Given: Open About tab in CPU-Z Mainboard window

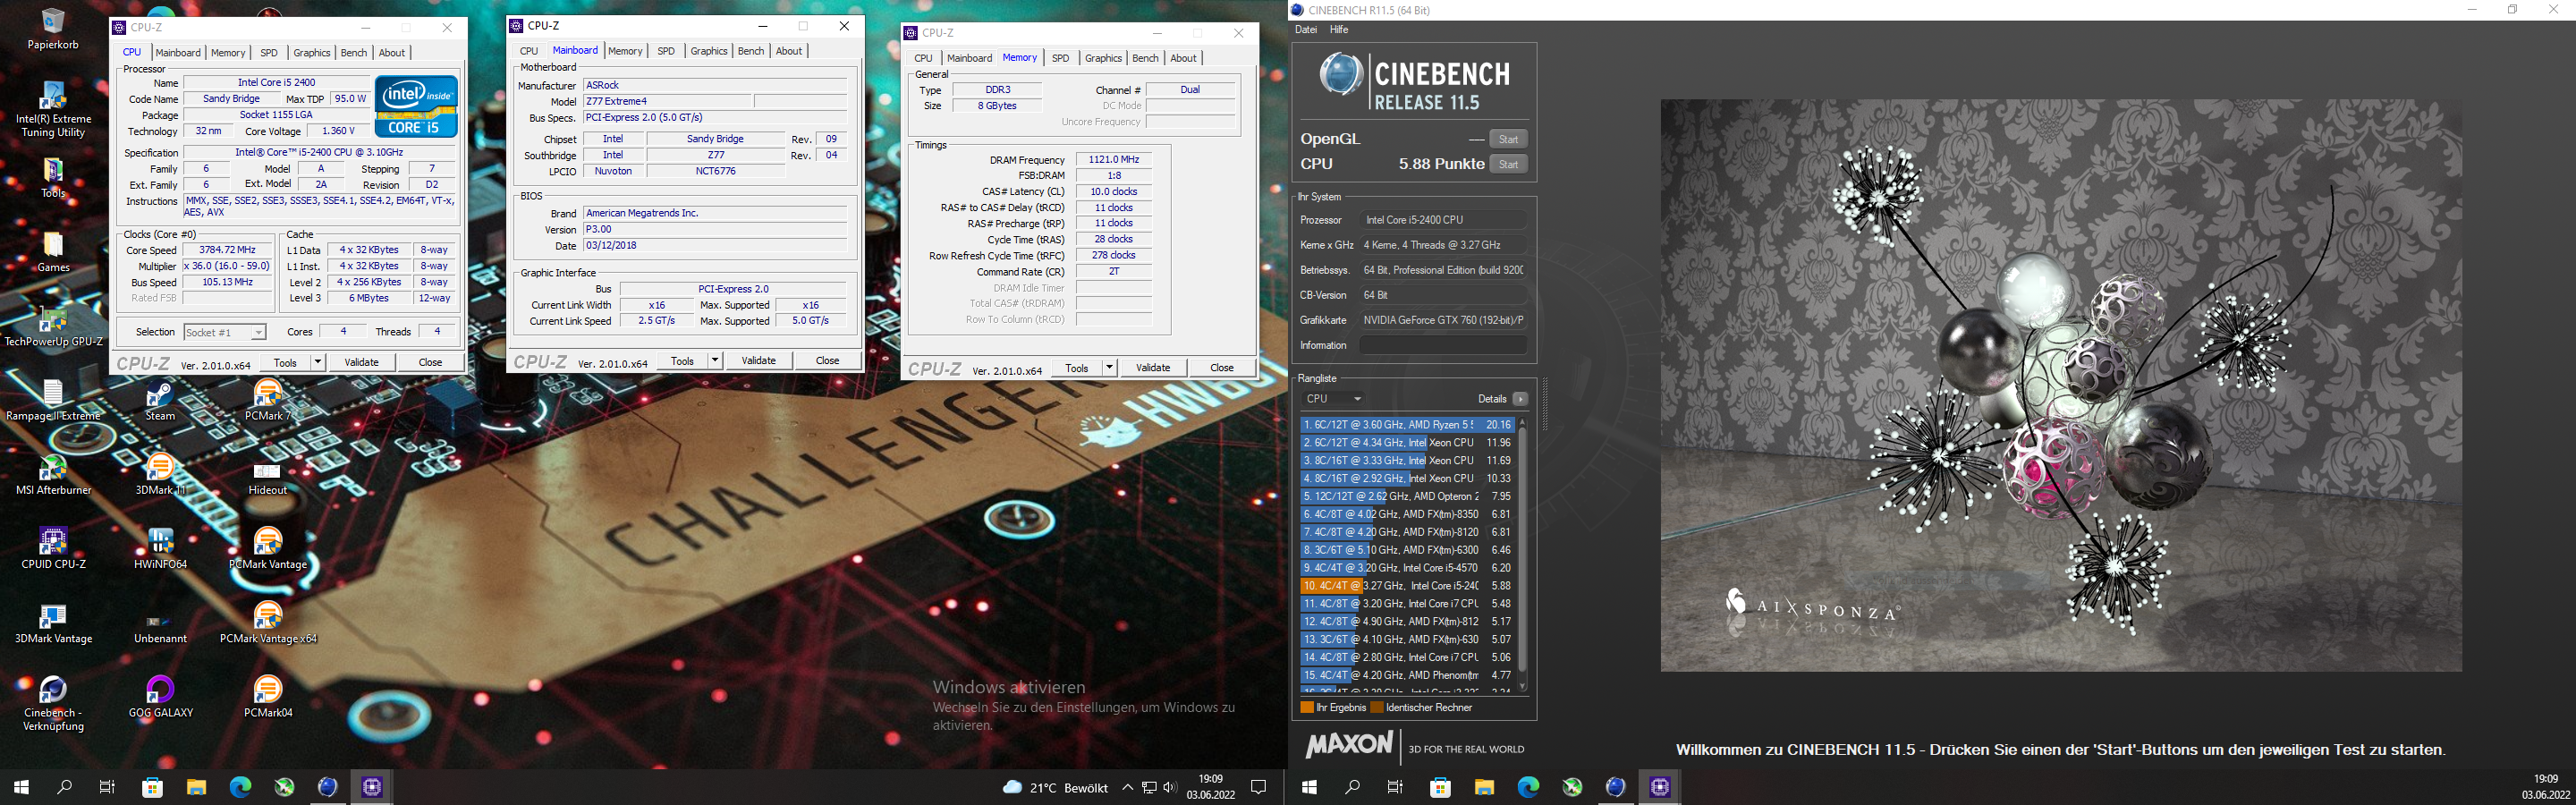Looking at the screenshot, I should (x=789, y=51).
